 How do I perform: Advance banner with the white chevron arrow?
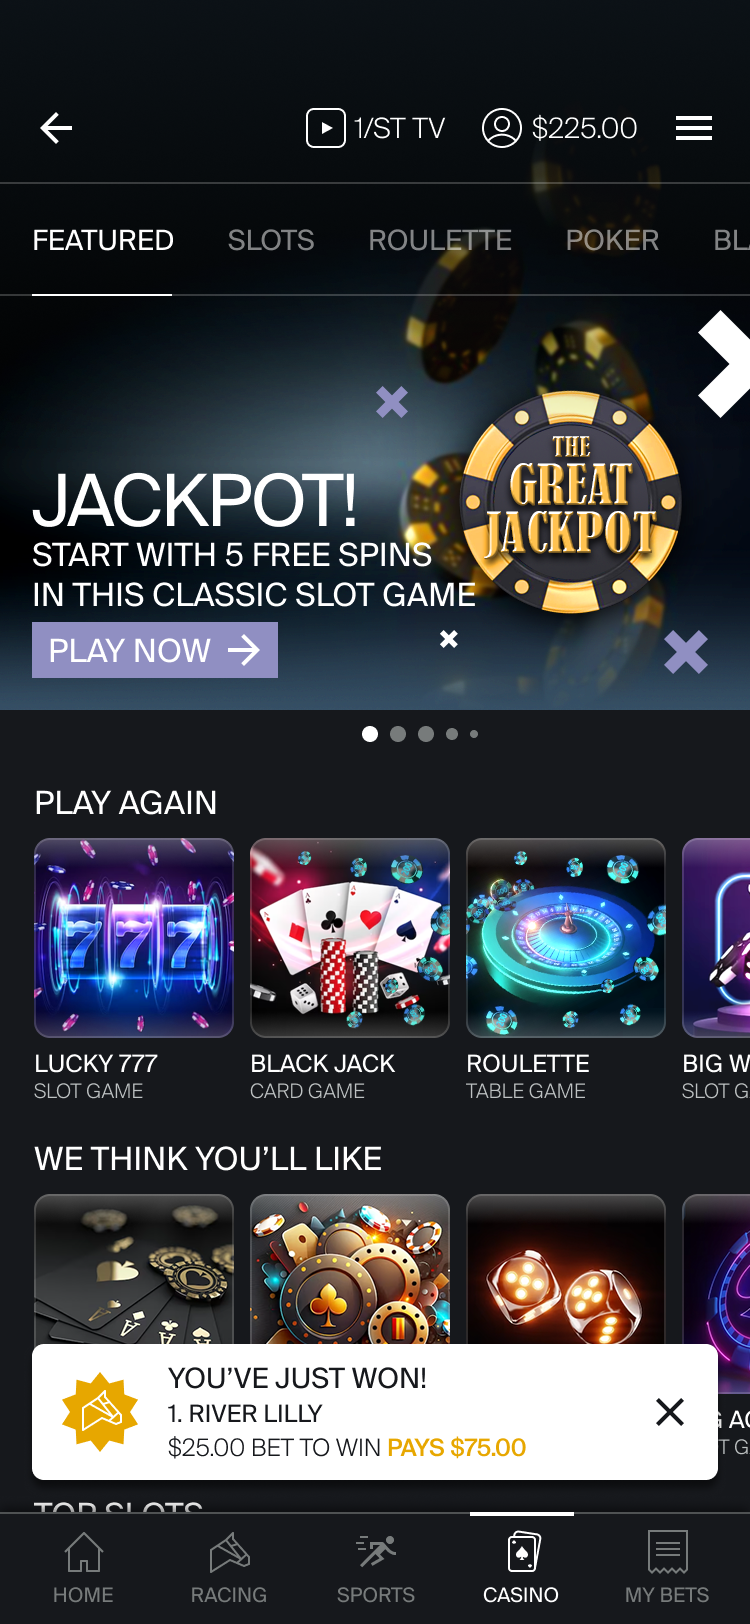pos(724,363)
